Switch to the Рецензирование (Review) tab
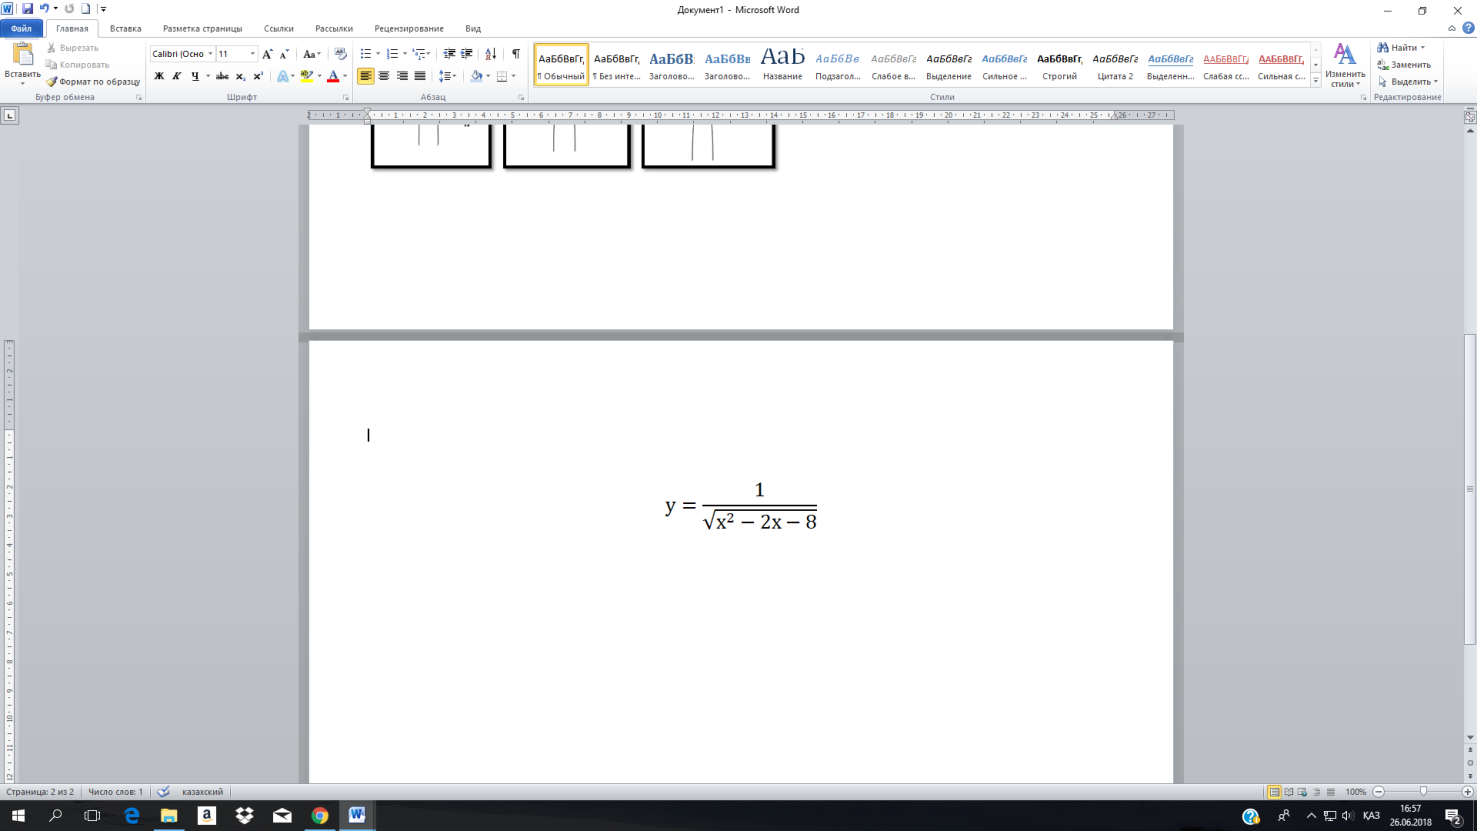This screenshot has height=831, width=1477. [409, 29]
